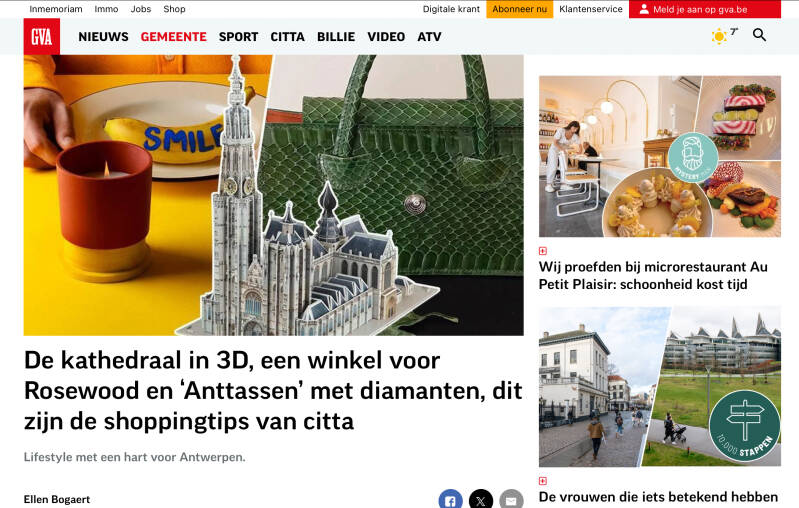Open the NIEUWS menu section

[103, 37]
